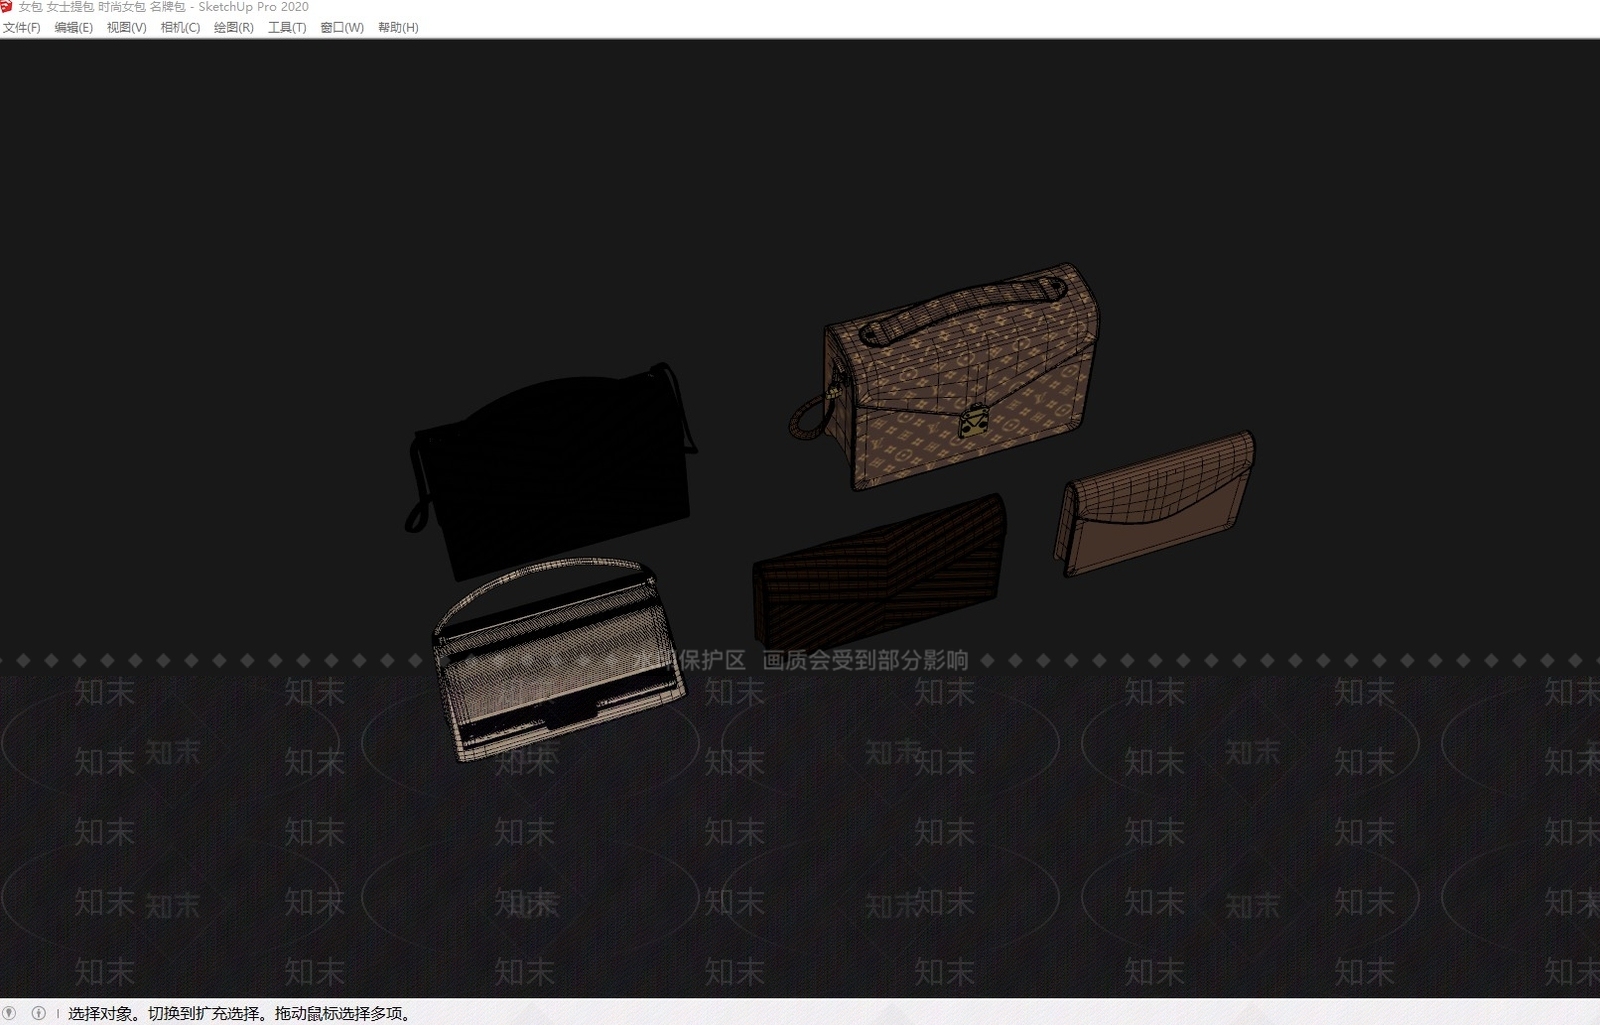The image size is (1600, 1025).
Task: Open the 绘图(R) menu
Action: pos(233,28)
